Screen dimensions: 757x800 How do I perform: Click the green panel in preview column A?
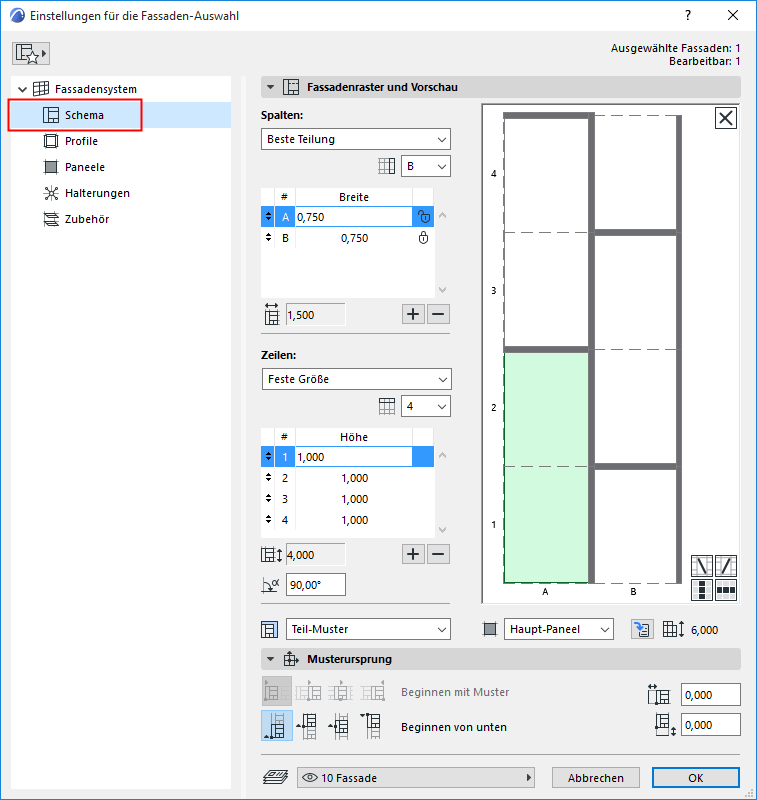click(x=546, y=468)
